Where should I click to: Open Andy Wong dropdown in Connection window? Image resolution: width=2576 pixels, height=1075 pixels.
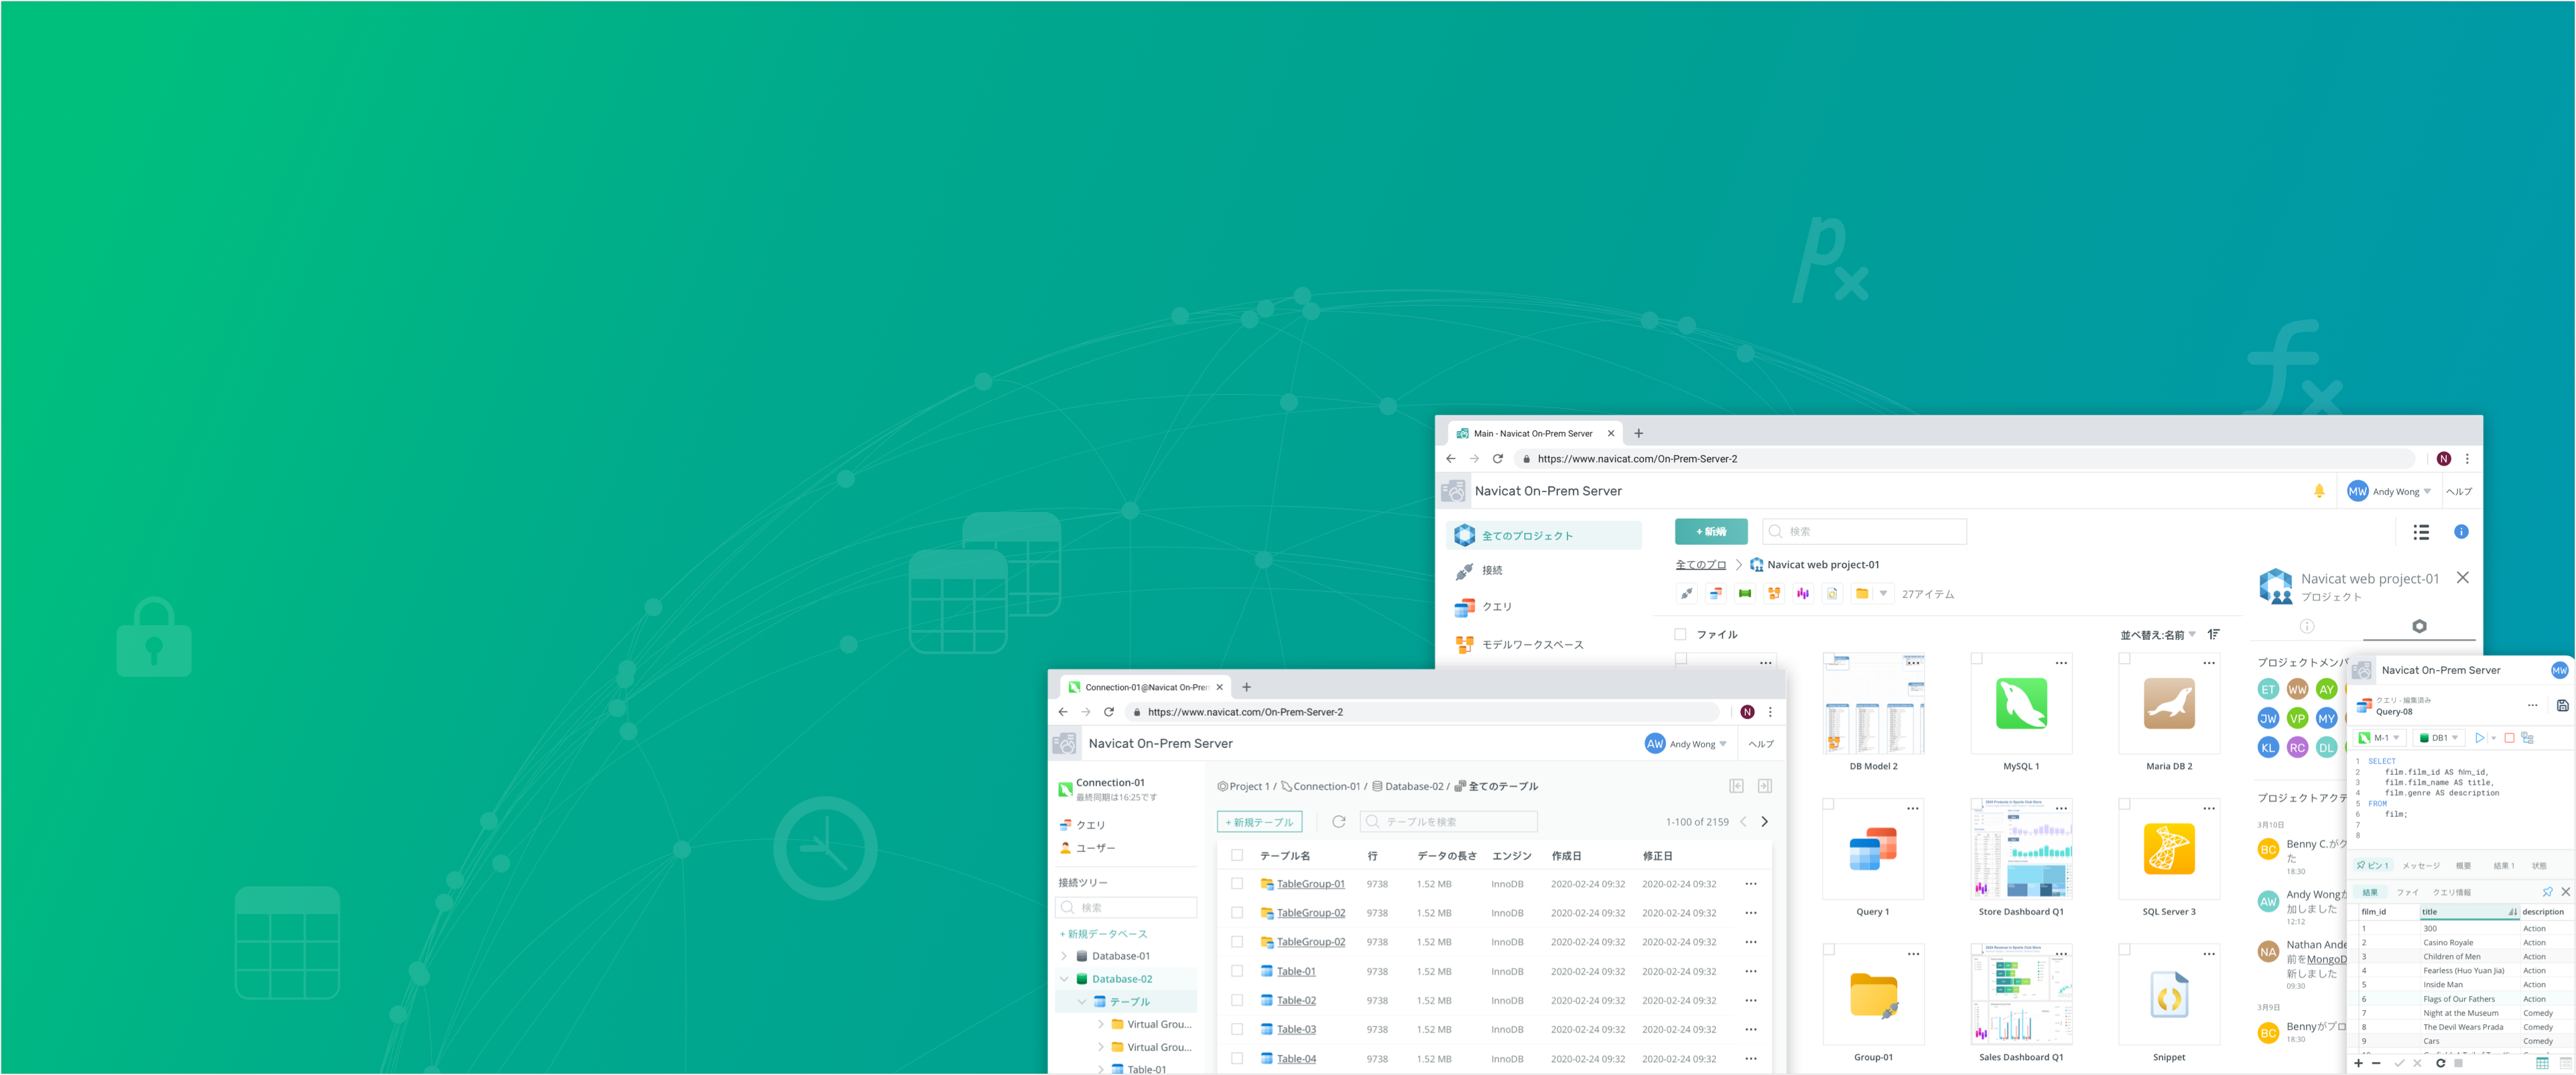[1686, 743]
